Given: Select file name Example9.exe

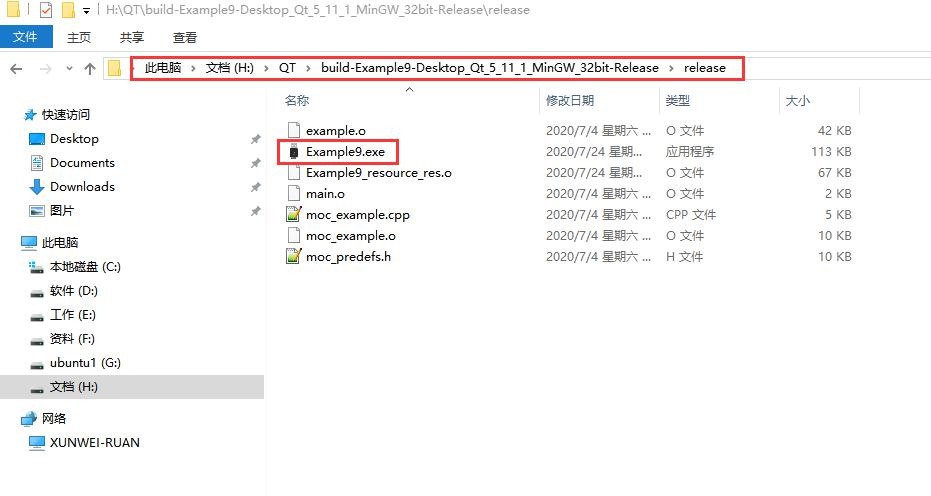Looking at the screenshot, I should [346, 151].
